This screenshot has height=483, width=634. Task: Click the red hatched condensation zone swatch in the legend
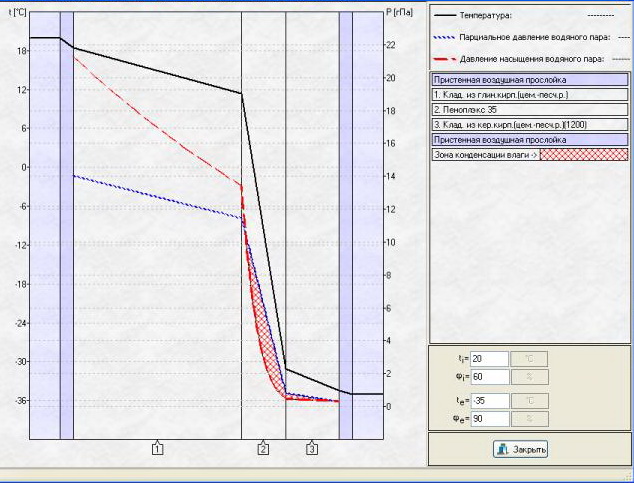pos(584,155)
